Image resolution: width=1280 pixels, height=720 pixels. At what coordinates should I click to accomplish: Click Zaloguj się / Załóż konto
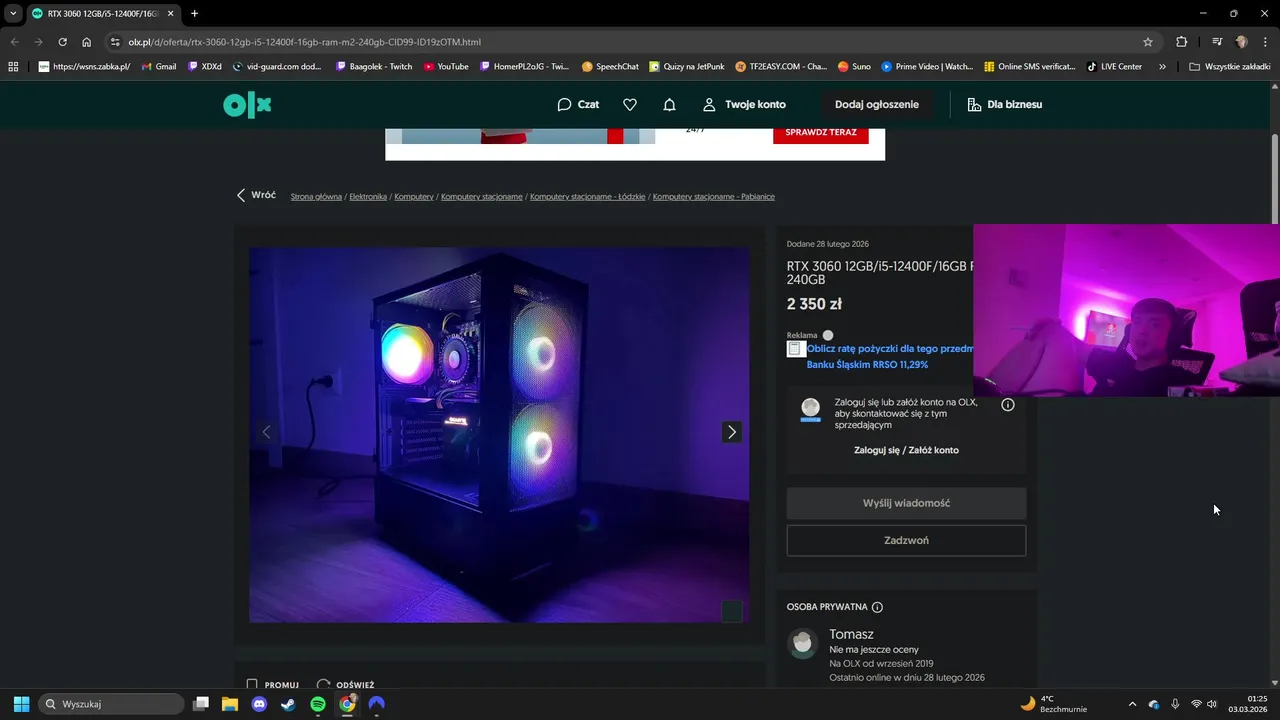coord(906,450)
